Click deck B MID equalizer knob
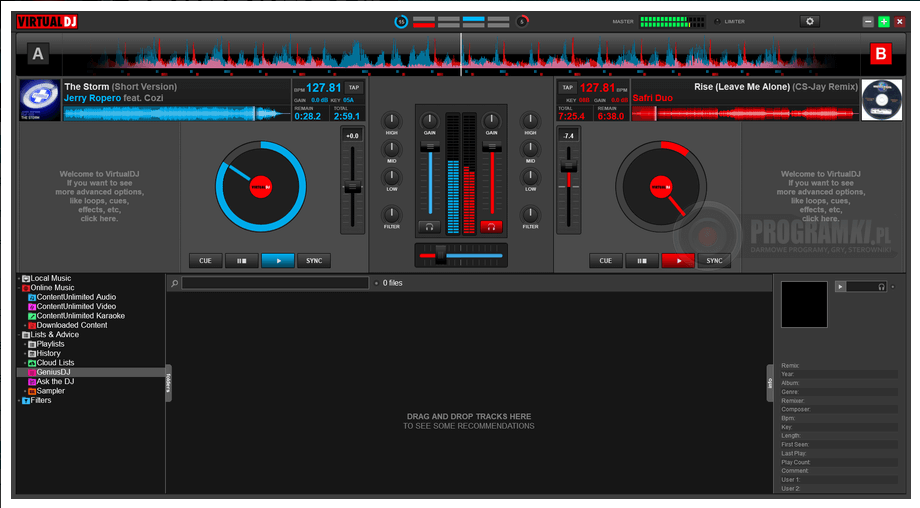The height and width of the screenshot is (508, 920). pyautogui.click(x=530, y=149)
